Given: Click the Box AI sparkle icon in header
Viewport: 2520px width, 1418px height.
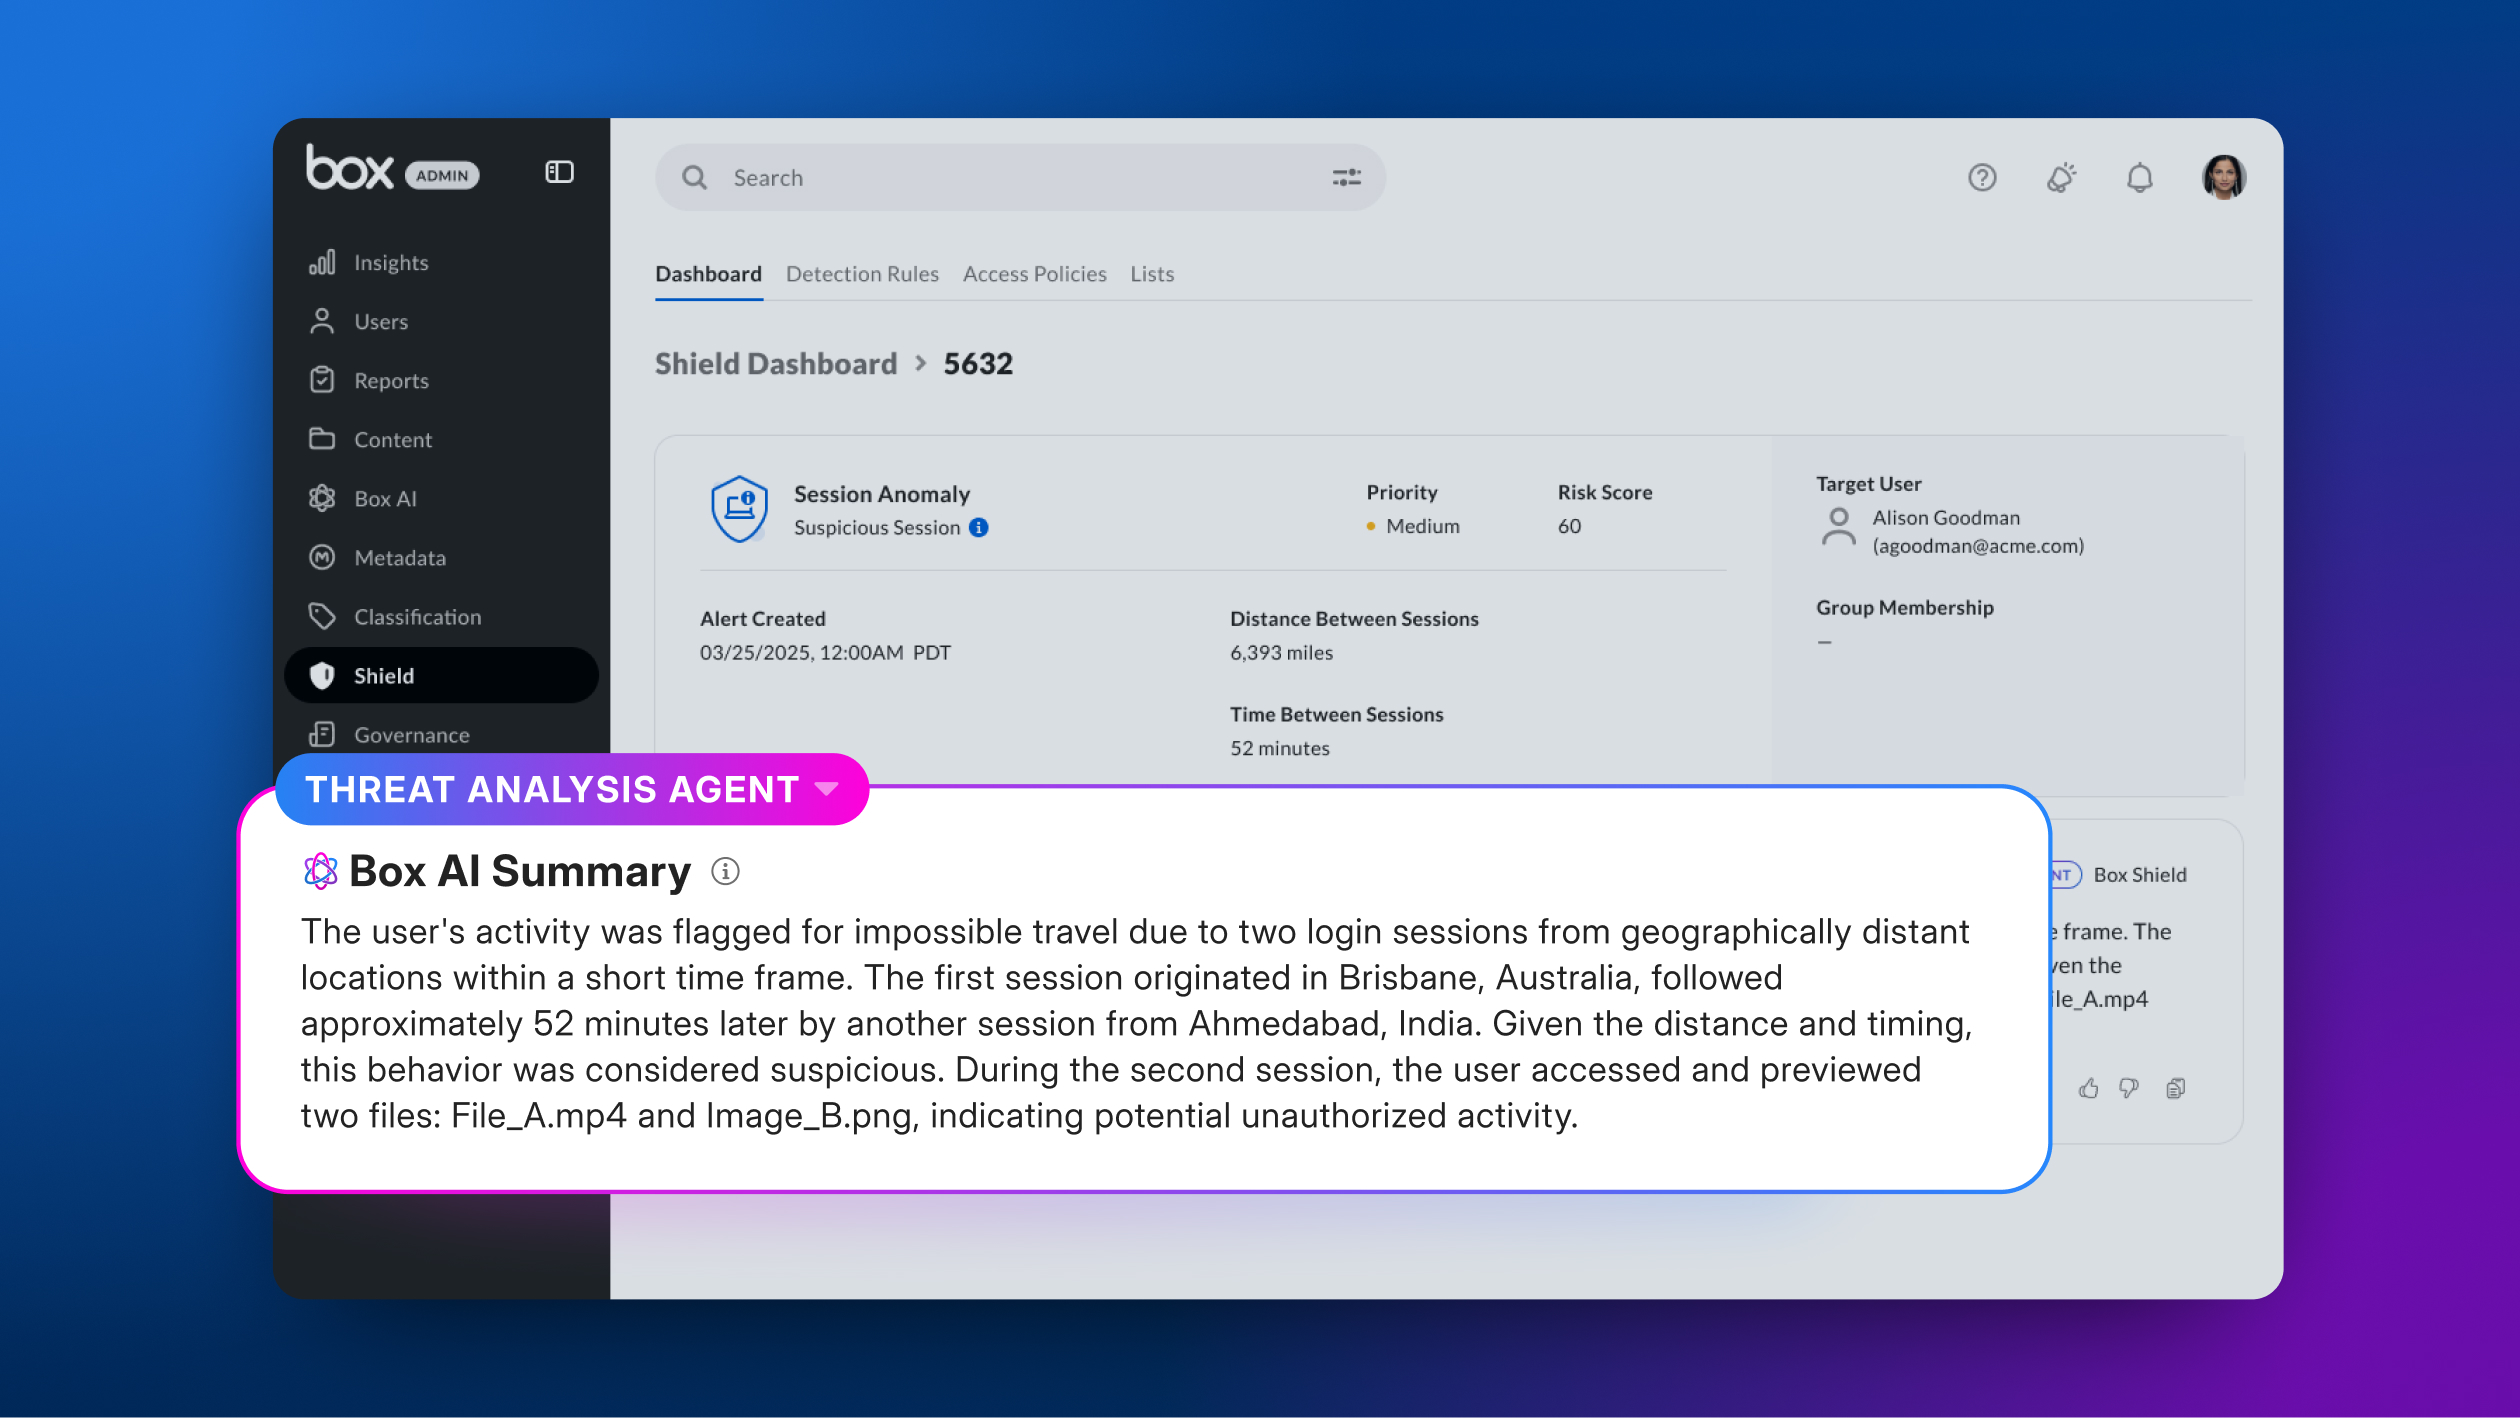Looking at the screenshot, I should (x=2060, y=177).
